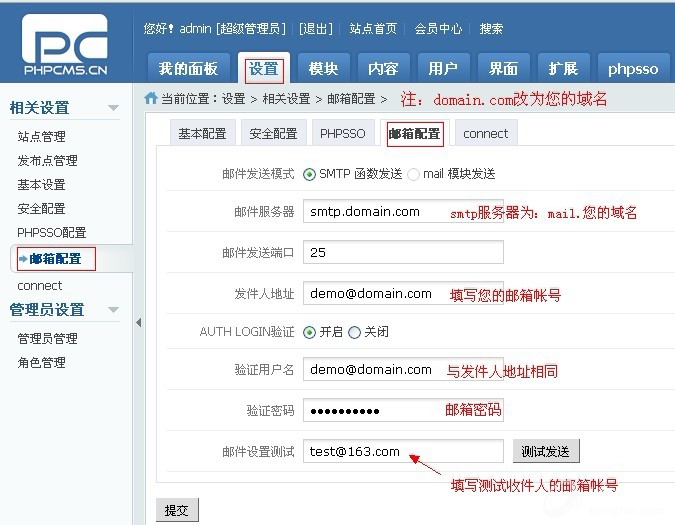Switch to the 安全配置 tab
The image size is (675, 525).
pyautogui.click(x=273, y=133)
